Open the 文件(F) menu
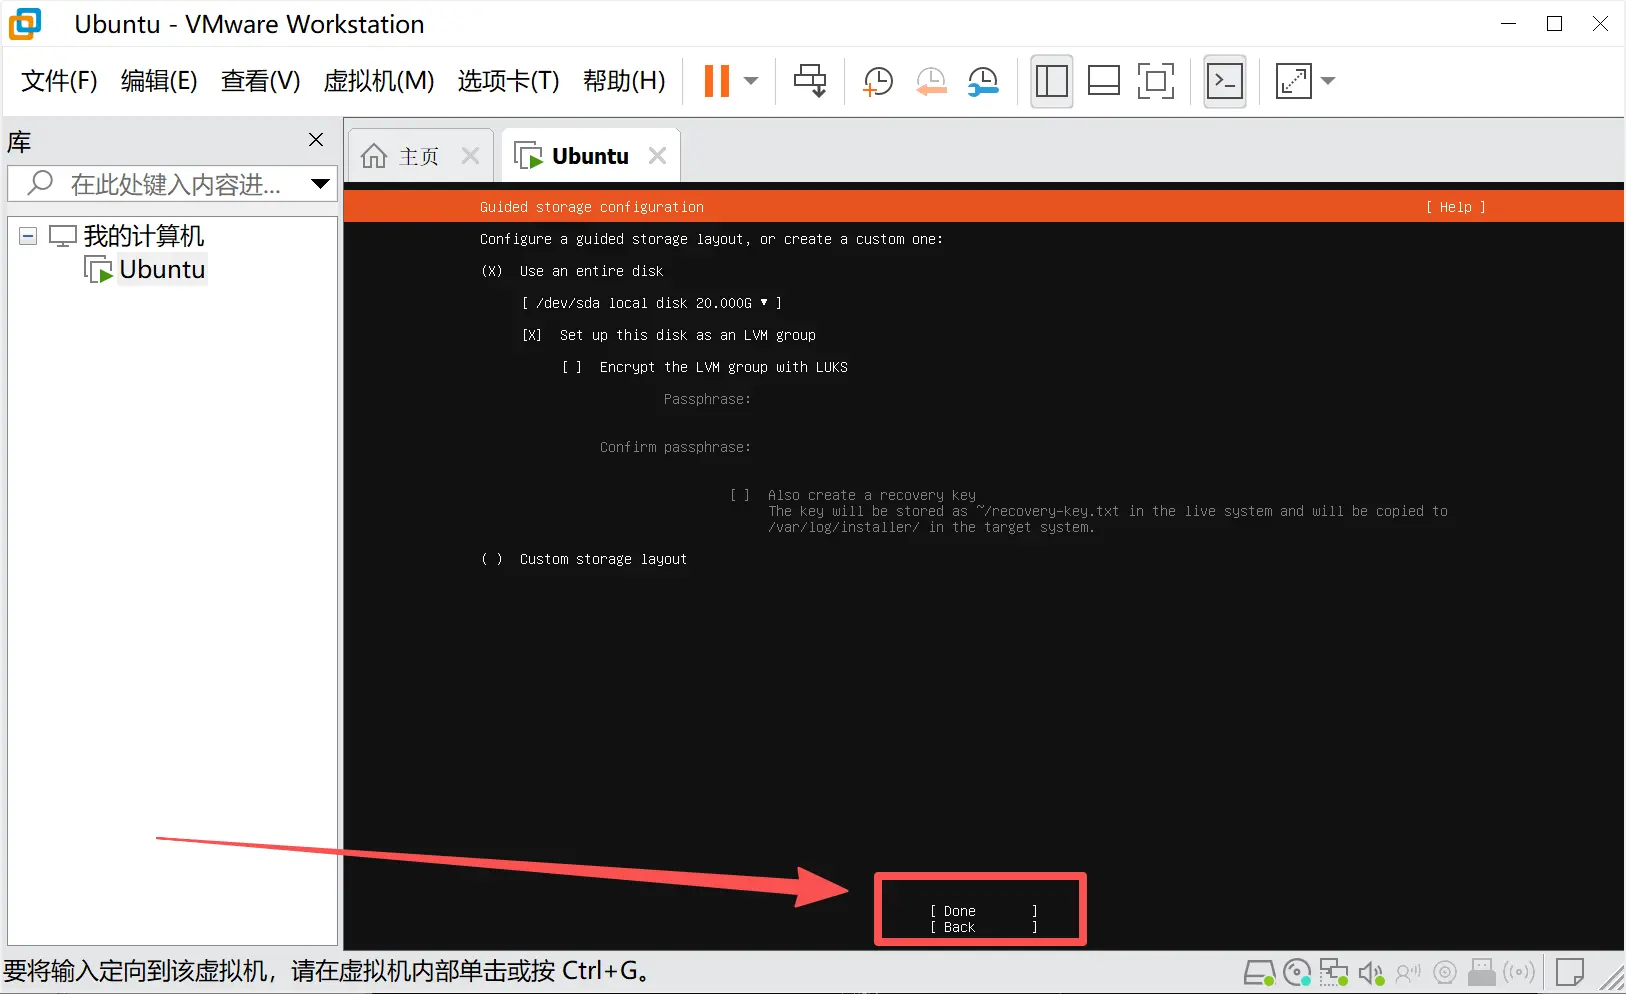Image resolution: width=1626 pixels, height=994 pixels. pos(59,81)
